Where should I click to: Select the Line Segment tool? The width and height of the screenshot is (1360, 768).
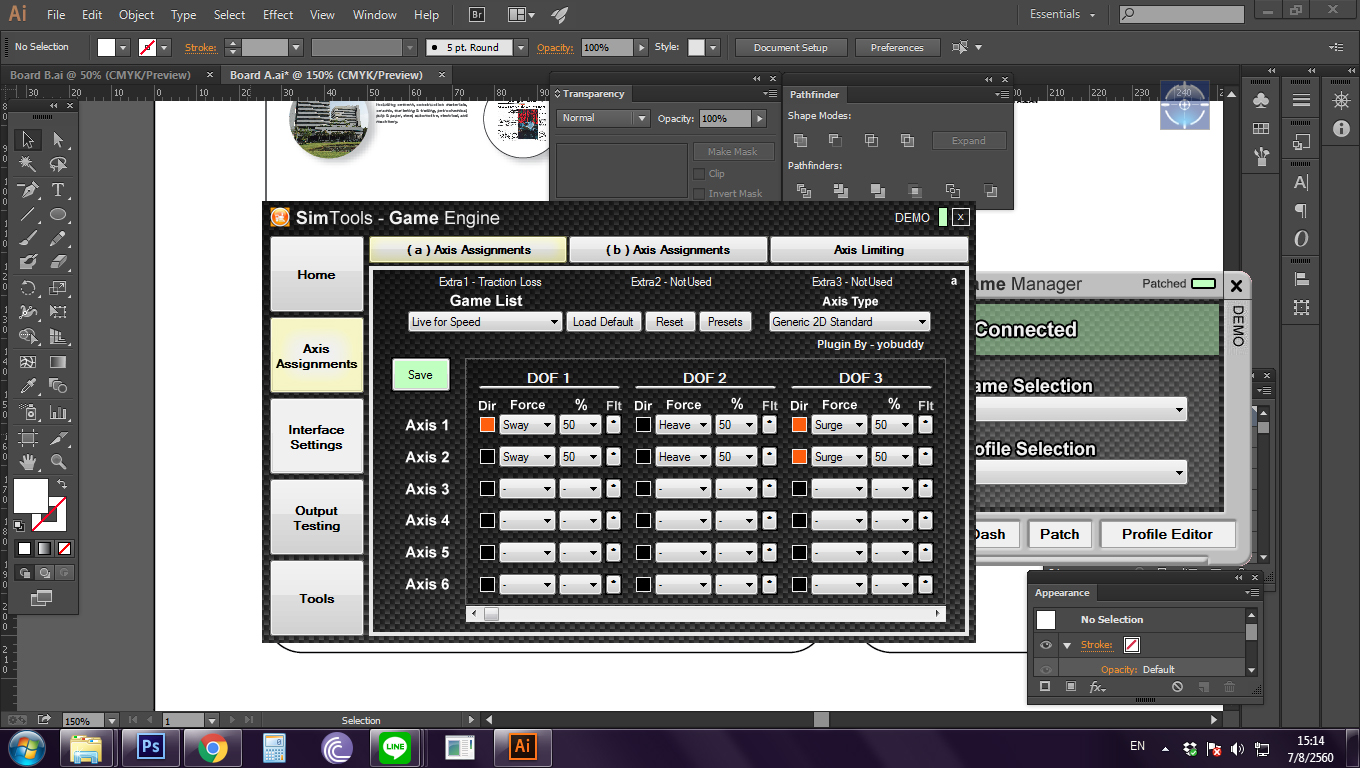coord(28,214)
